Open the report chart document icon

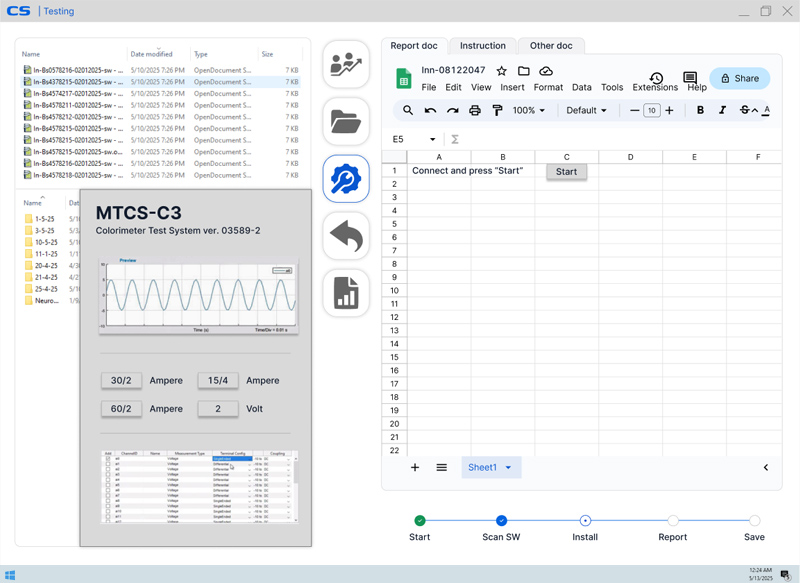click(x=346, y=293)
